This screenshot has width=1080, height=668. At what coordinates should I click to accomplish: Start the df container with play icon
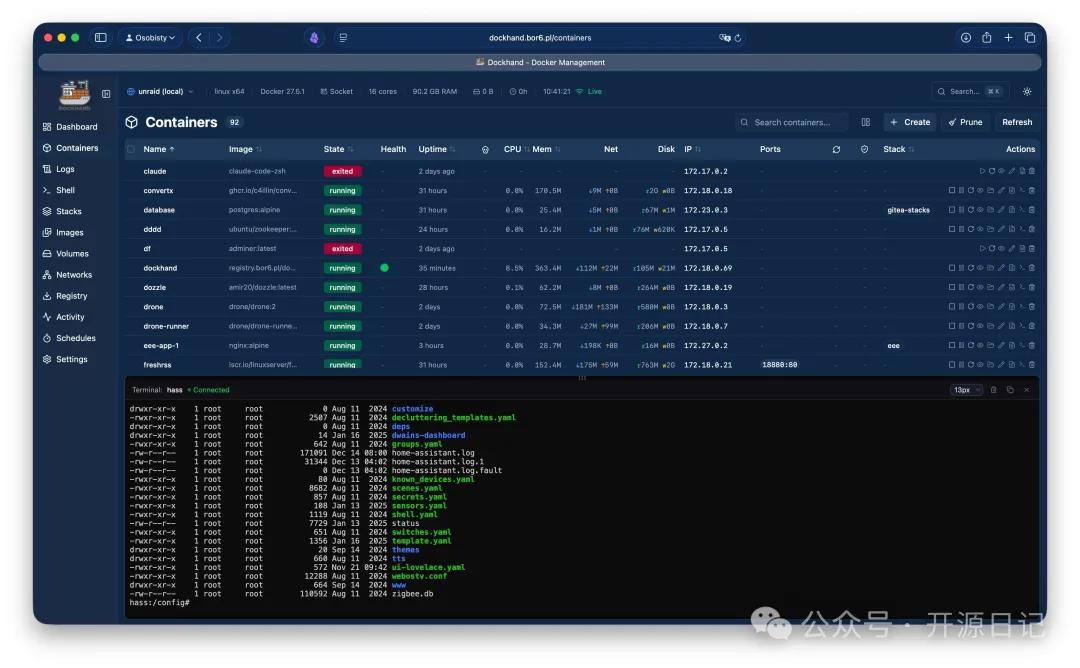[x=983, y=248]
